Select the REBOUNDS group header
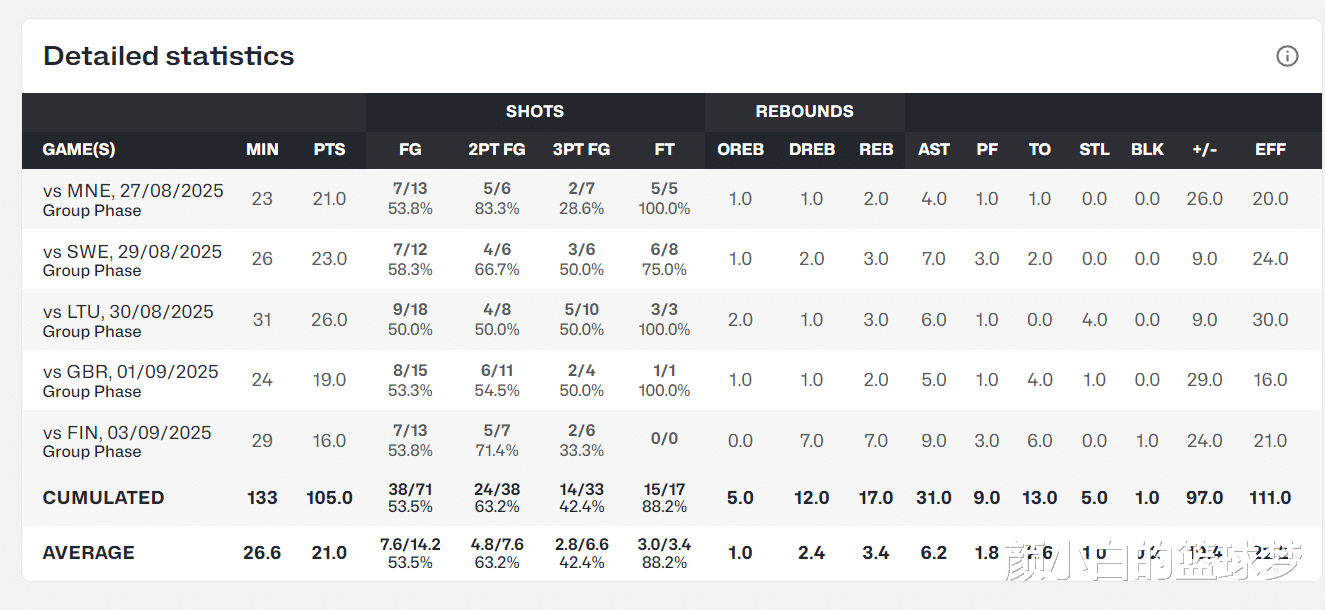1325x610 pixels. pos(805,111)
